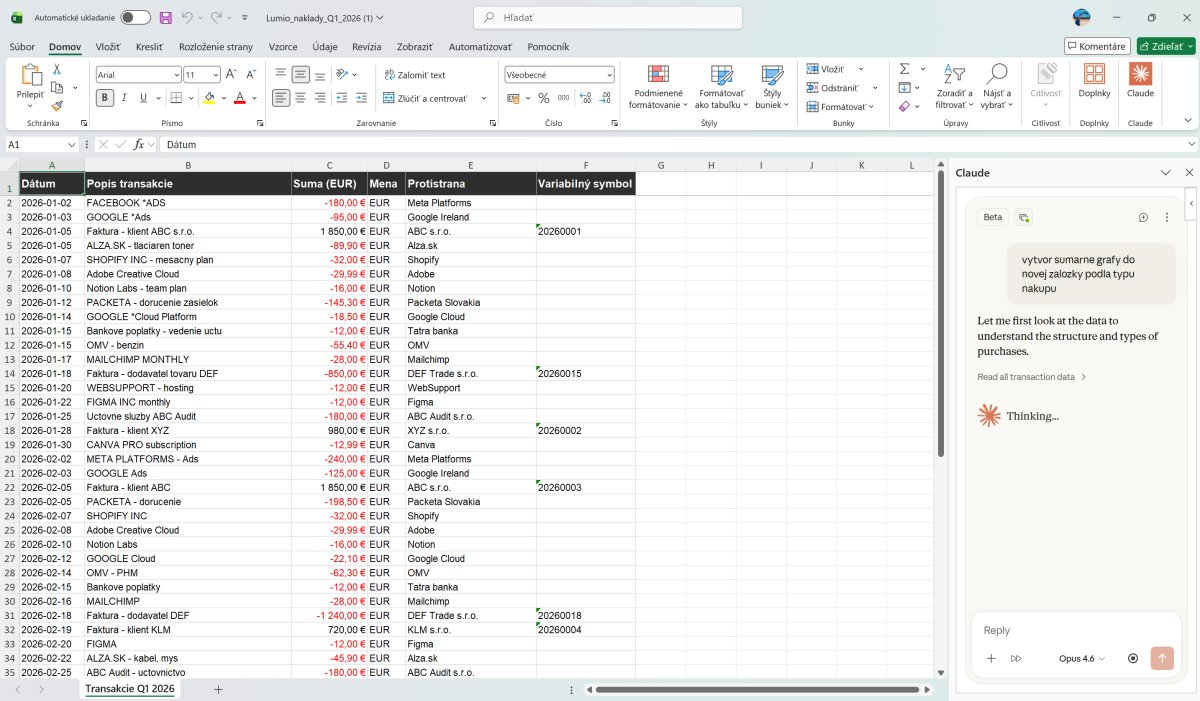Open the Všeobecné number format dropdown
This screenshot has width=1200, height=701.
coord(609,75)
